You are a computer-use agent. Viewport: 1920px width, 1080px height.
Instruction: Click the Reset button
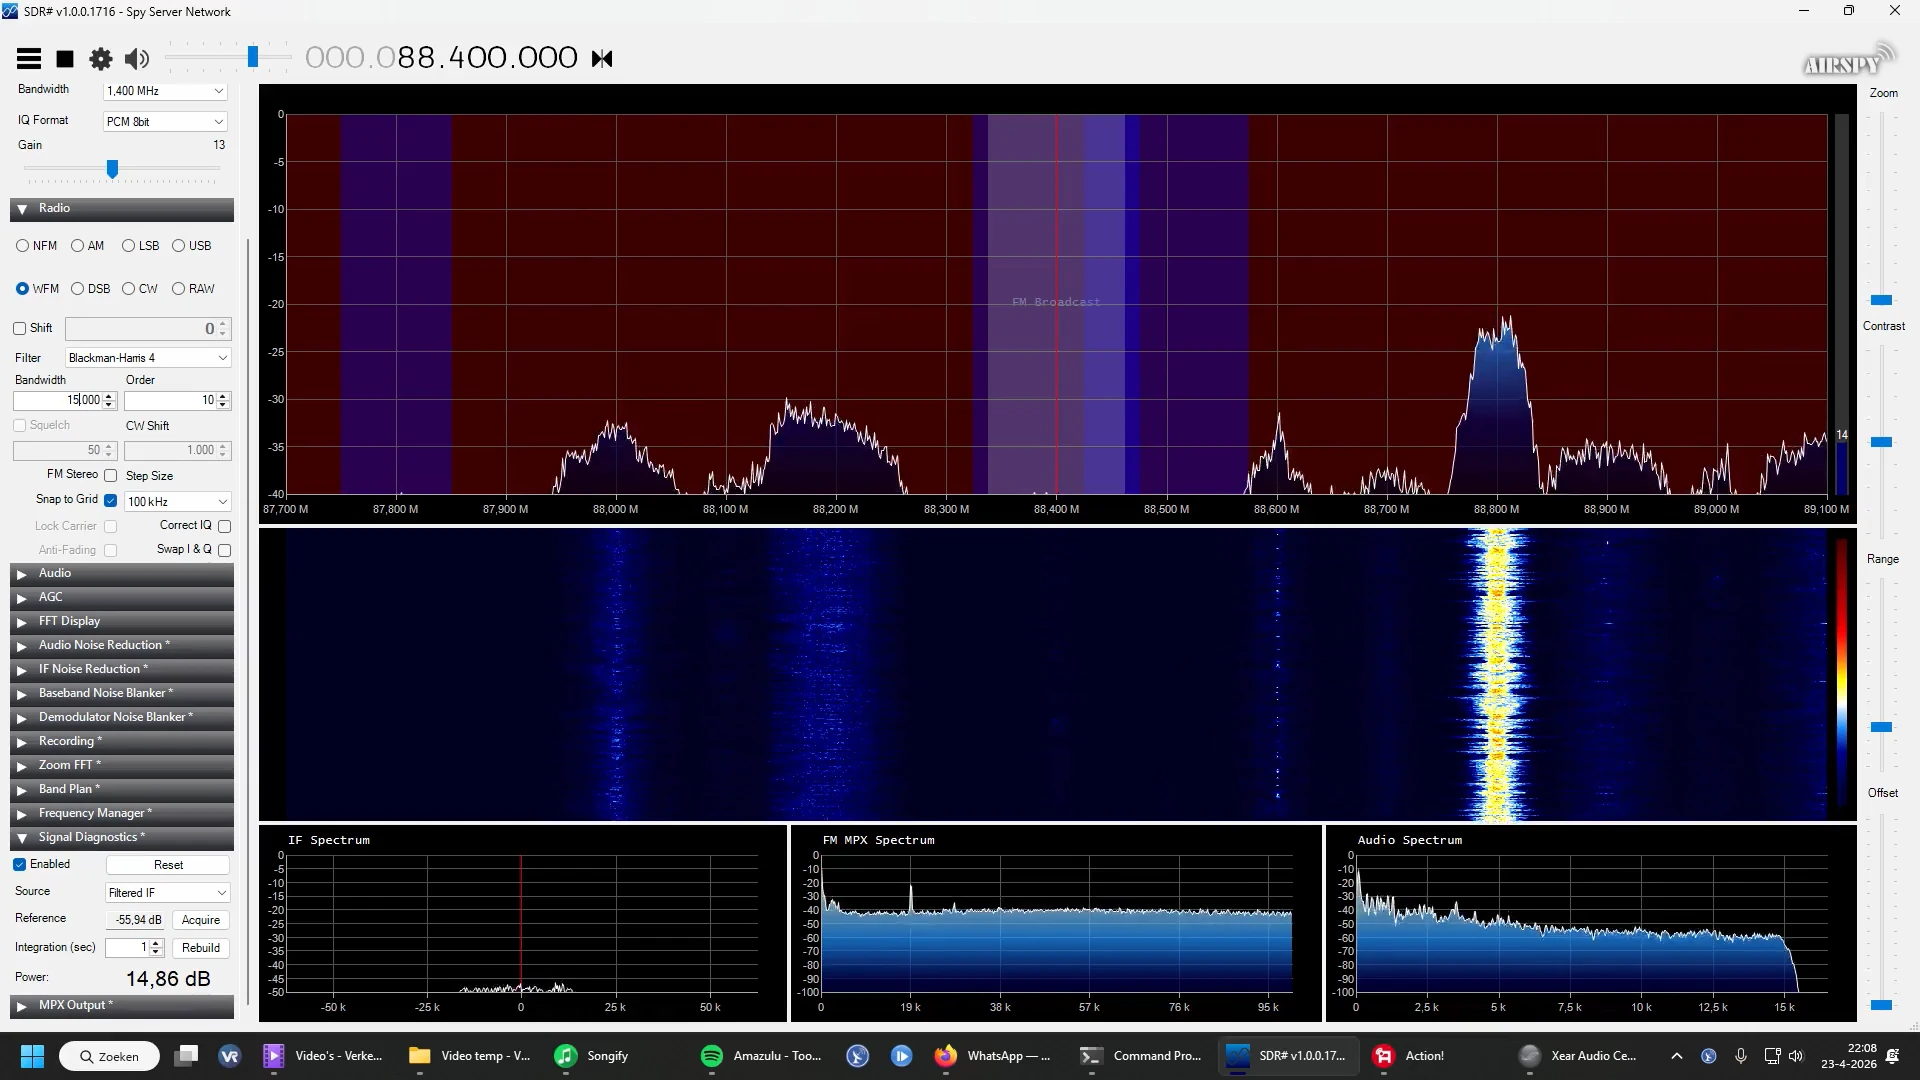coord(168,865)
